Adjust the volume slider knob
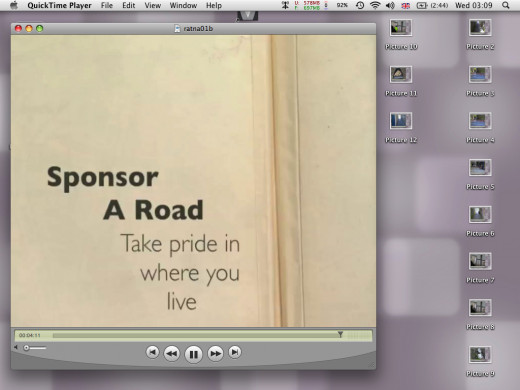The width and height of the screenshot is (520, 390). [x=26, y=348]
